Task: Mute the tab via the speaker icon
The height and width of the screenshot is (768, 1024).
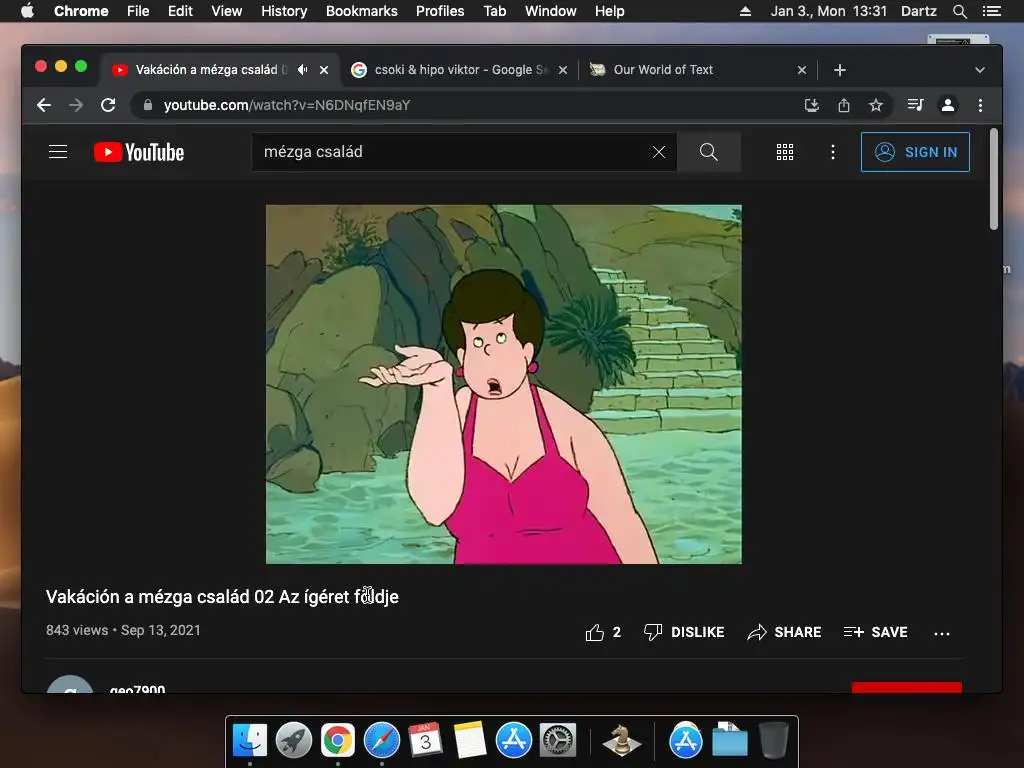Action: click(302, 69)
